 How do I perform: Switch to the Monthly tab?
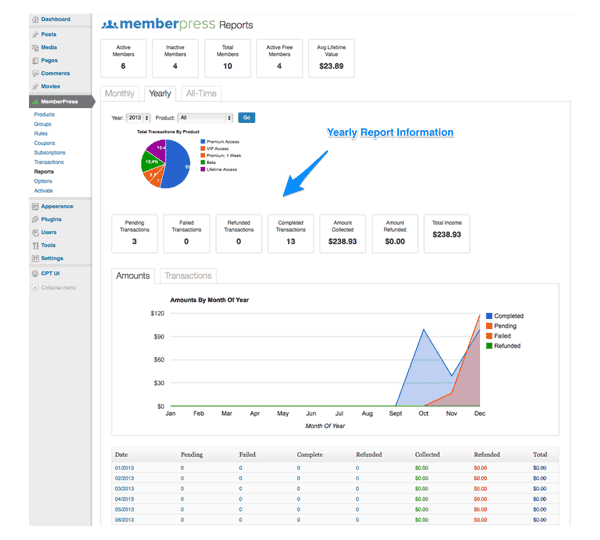tap(120, 94)
